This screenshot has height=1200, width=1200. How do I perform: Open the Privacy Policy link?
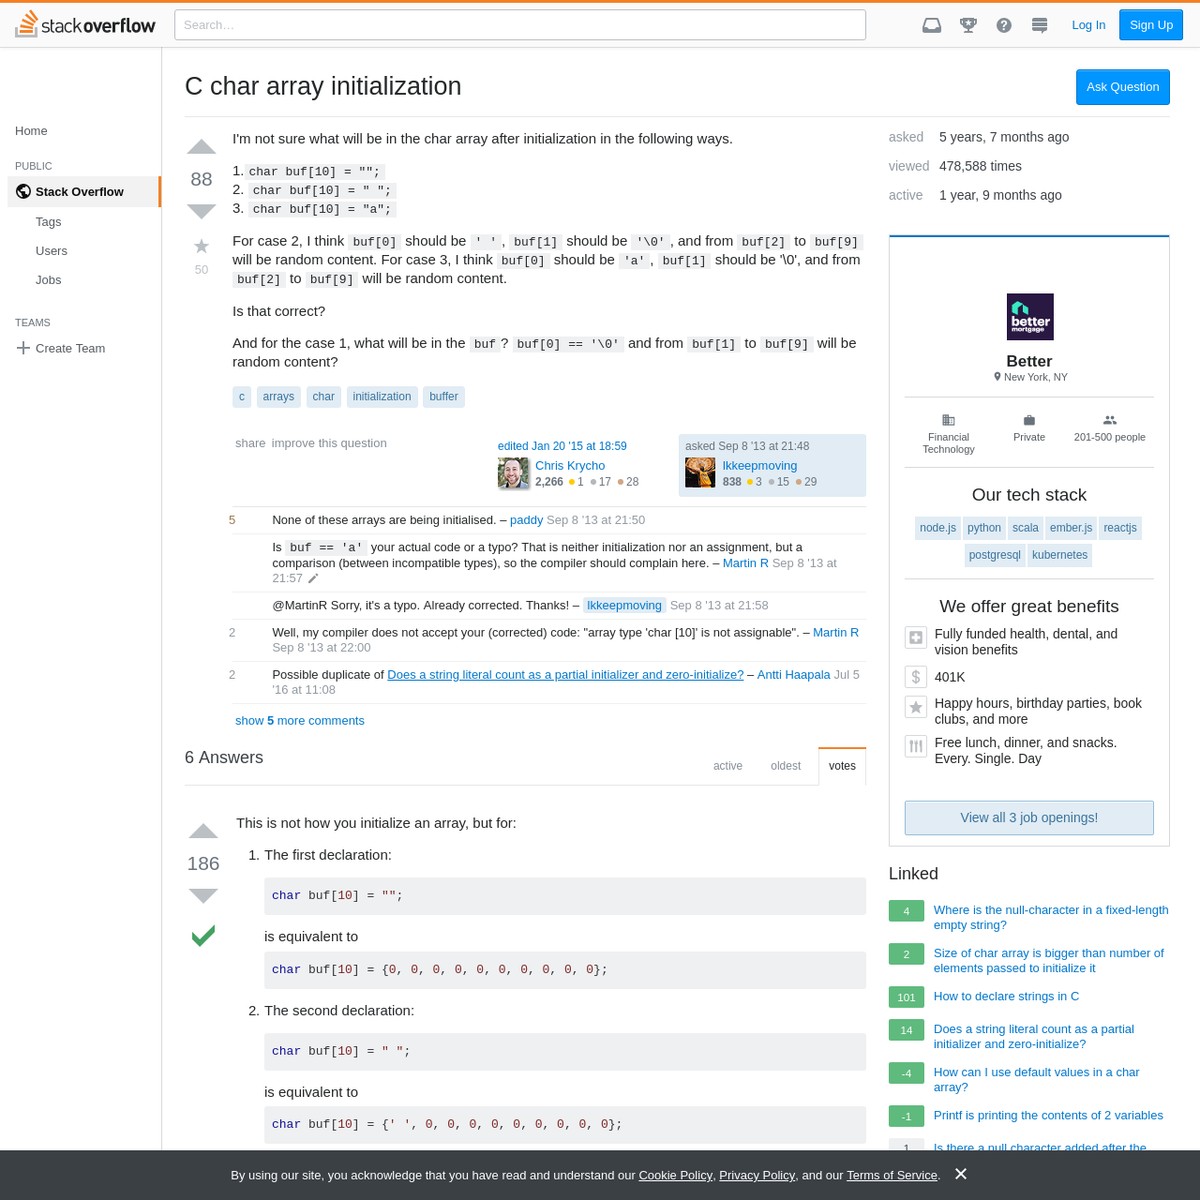coord(757,1175)
